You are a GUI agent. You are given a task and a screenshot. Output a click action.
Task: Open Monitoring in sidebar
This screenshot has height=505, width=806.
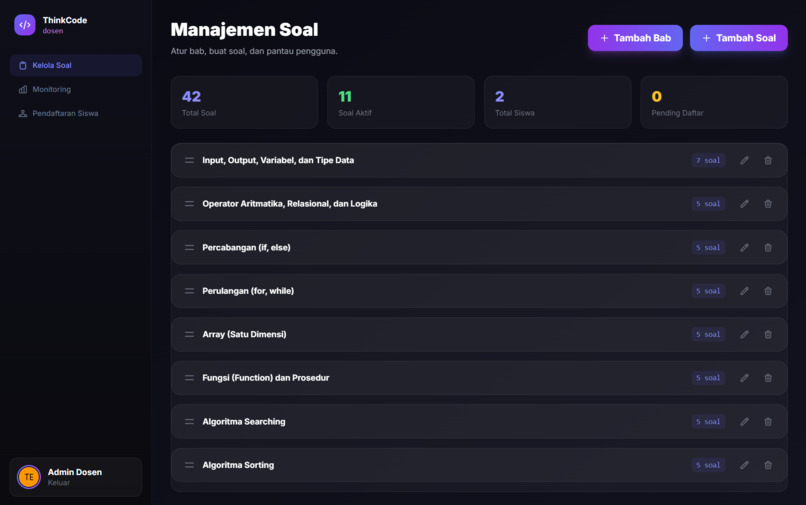click(76, 89)
